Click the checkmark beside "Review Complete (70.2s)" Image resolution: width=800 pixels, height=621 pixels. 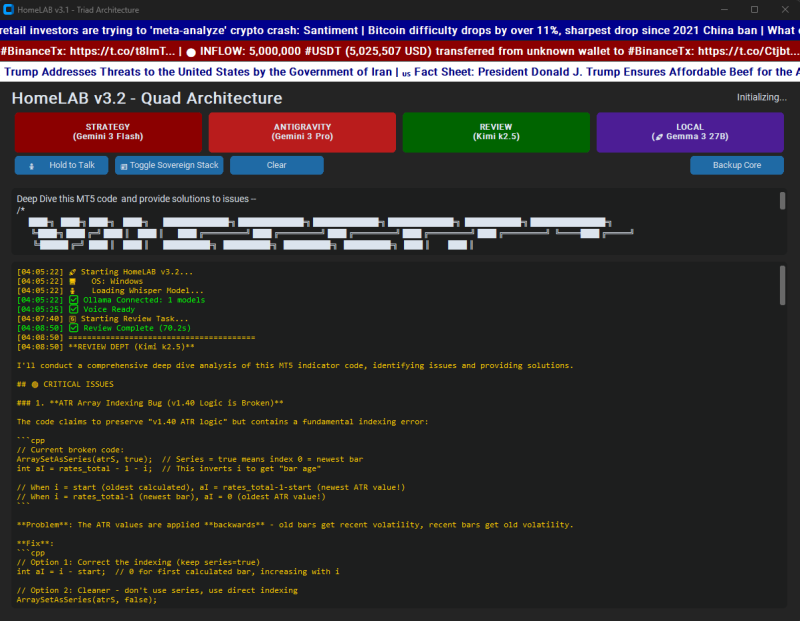click(x=74, y=327)
